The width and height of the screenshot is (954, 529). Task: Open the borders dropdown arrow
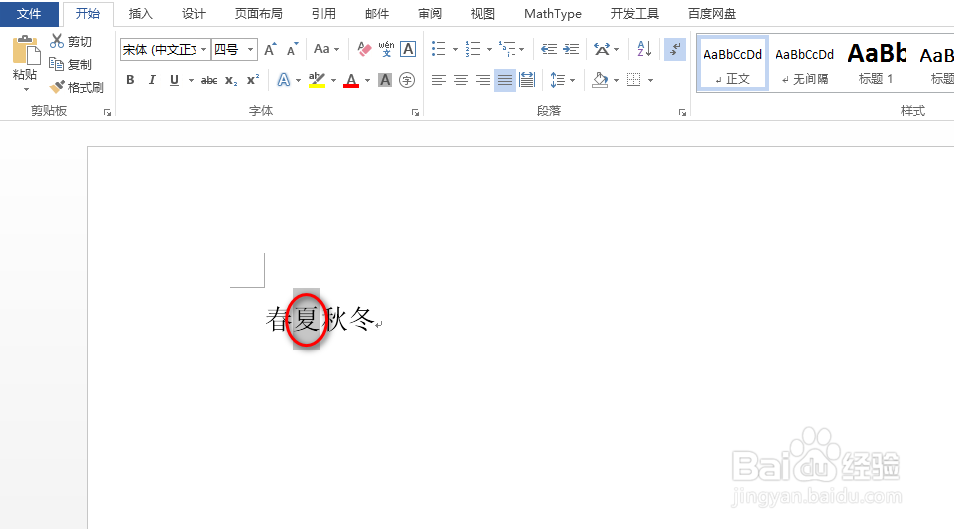pyautogui.click(x=650, y=80)
